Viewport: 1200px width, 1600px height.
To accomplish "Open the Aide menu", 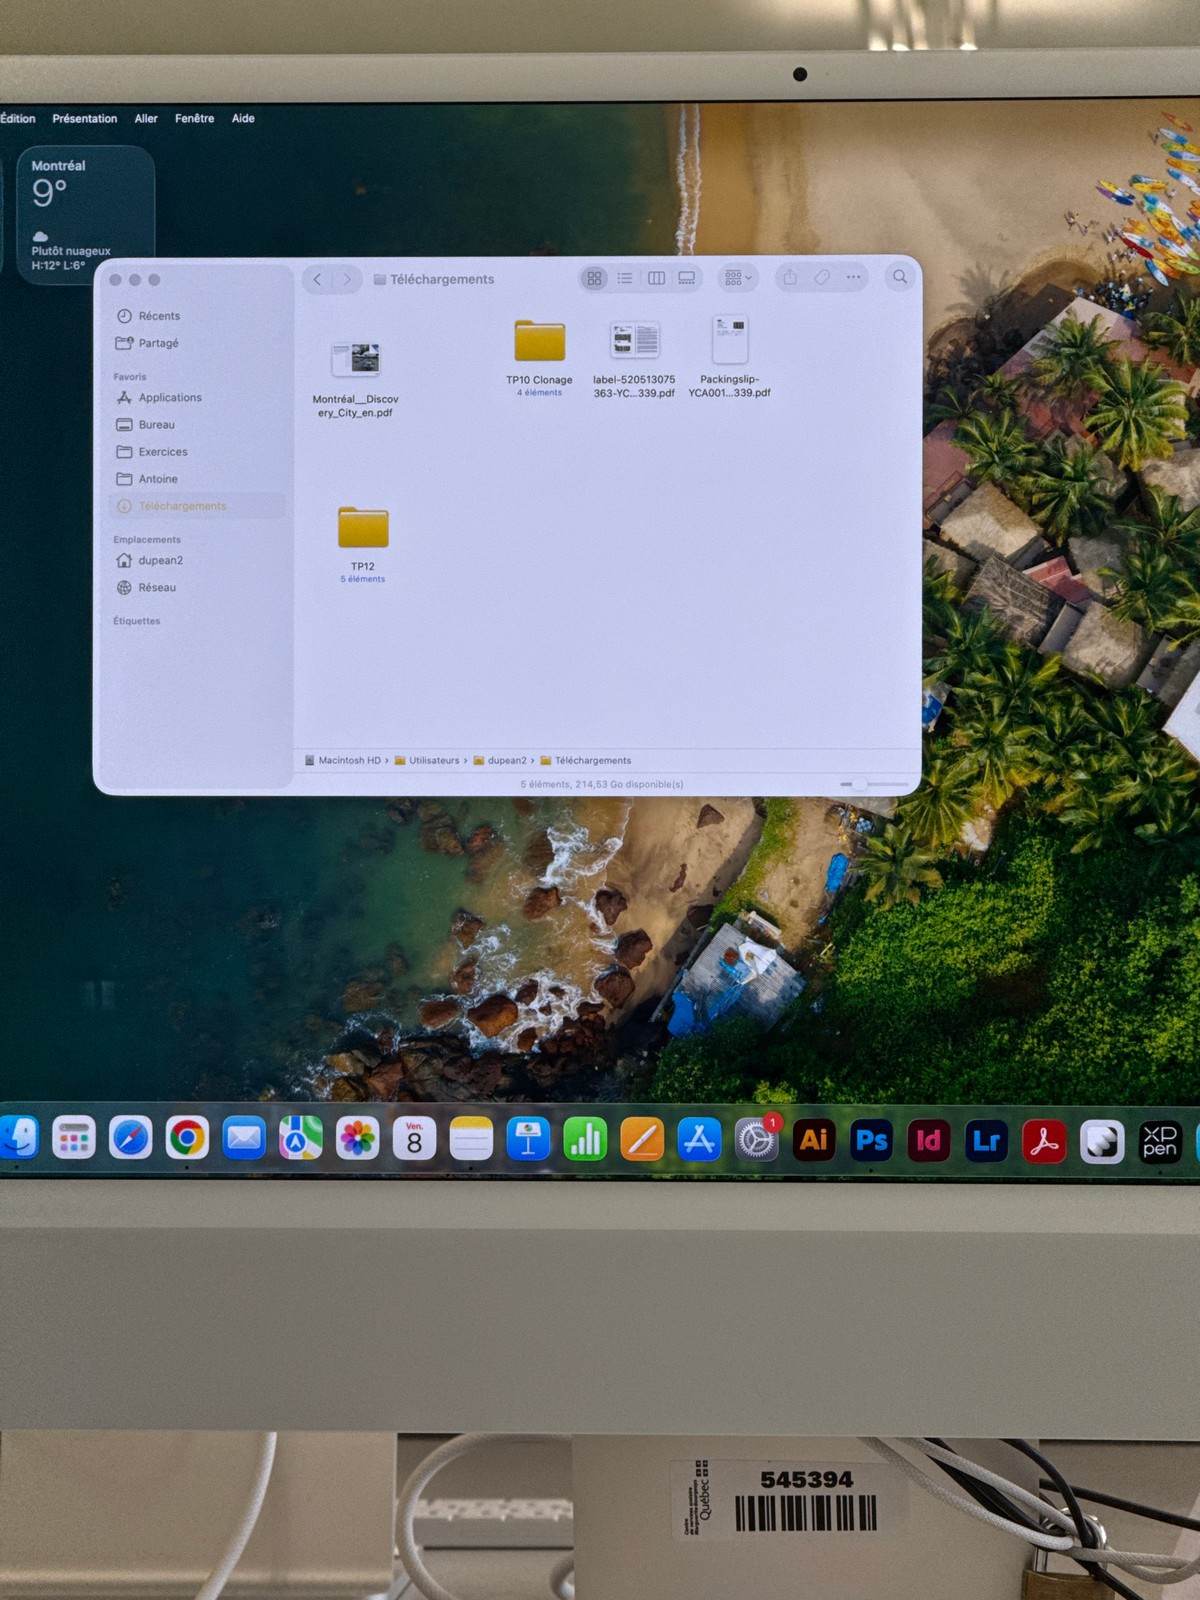I will tap(243, 118).
